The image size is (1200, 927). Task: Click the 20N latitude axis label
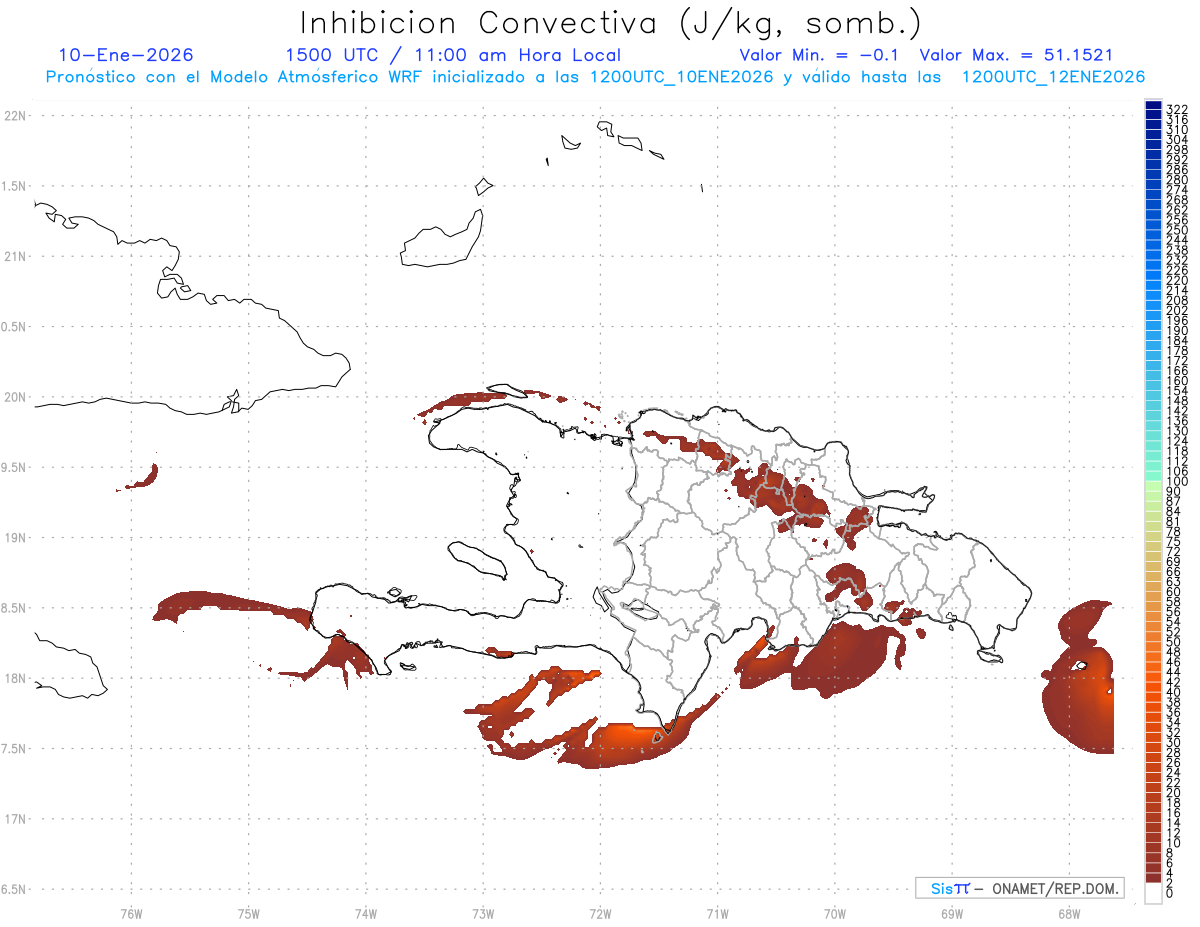click(16, 397)
